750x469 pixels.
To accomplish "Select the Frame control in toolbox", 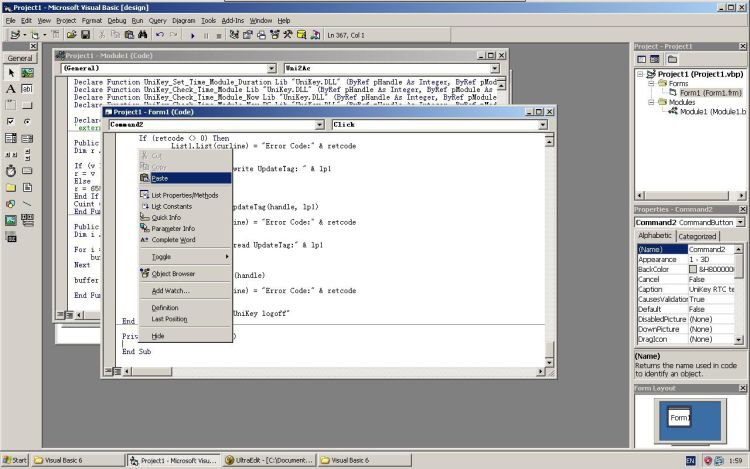I will [11, 105].
